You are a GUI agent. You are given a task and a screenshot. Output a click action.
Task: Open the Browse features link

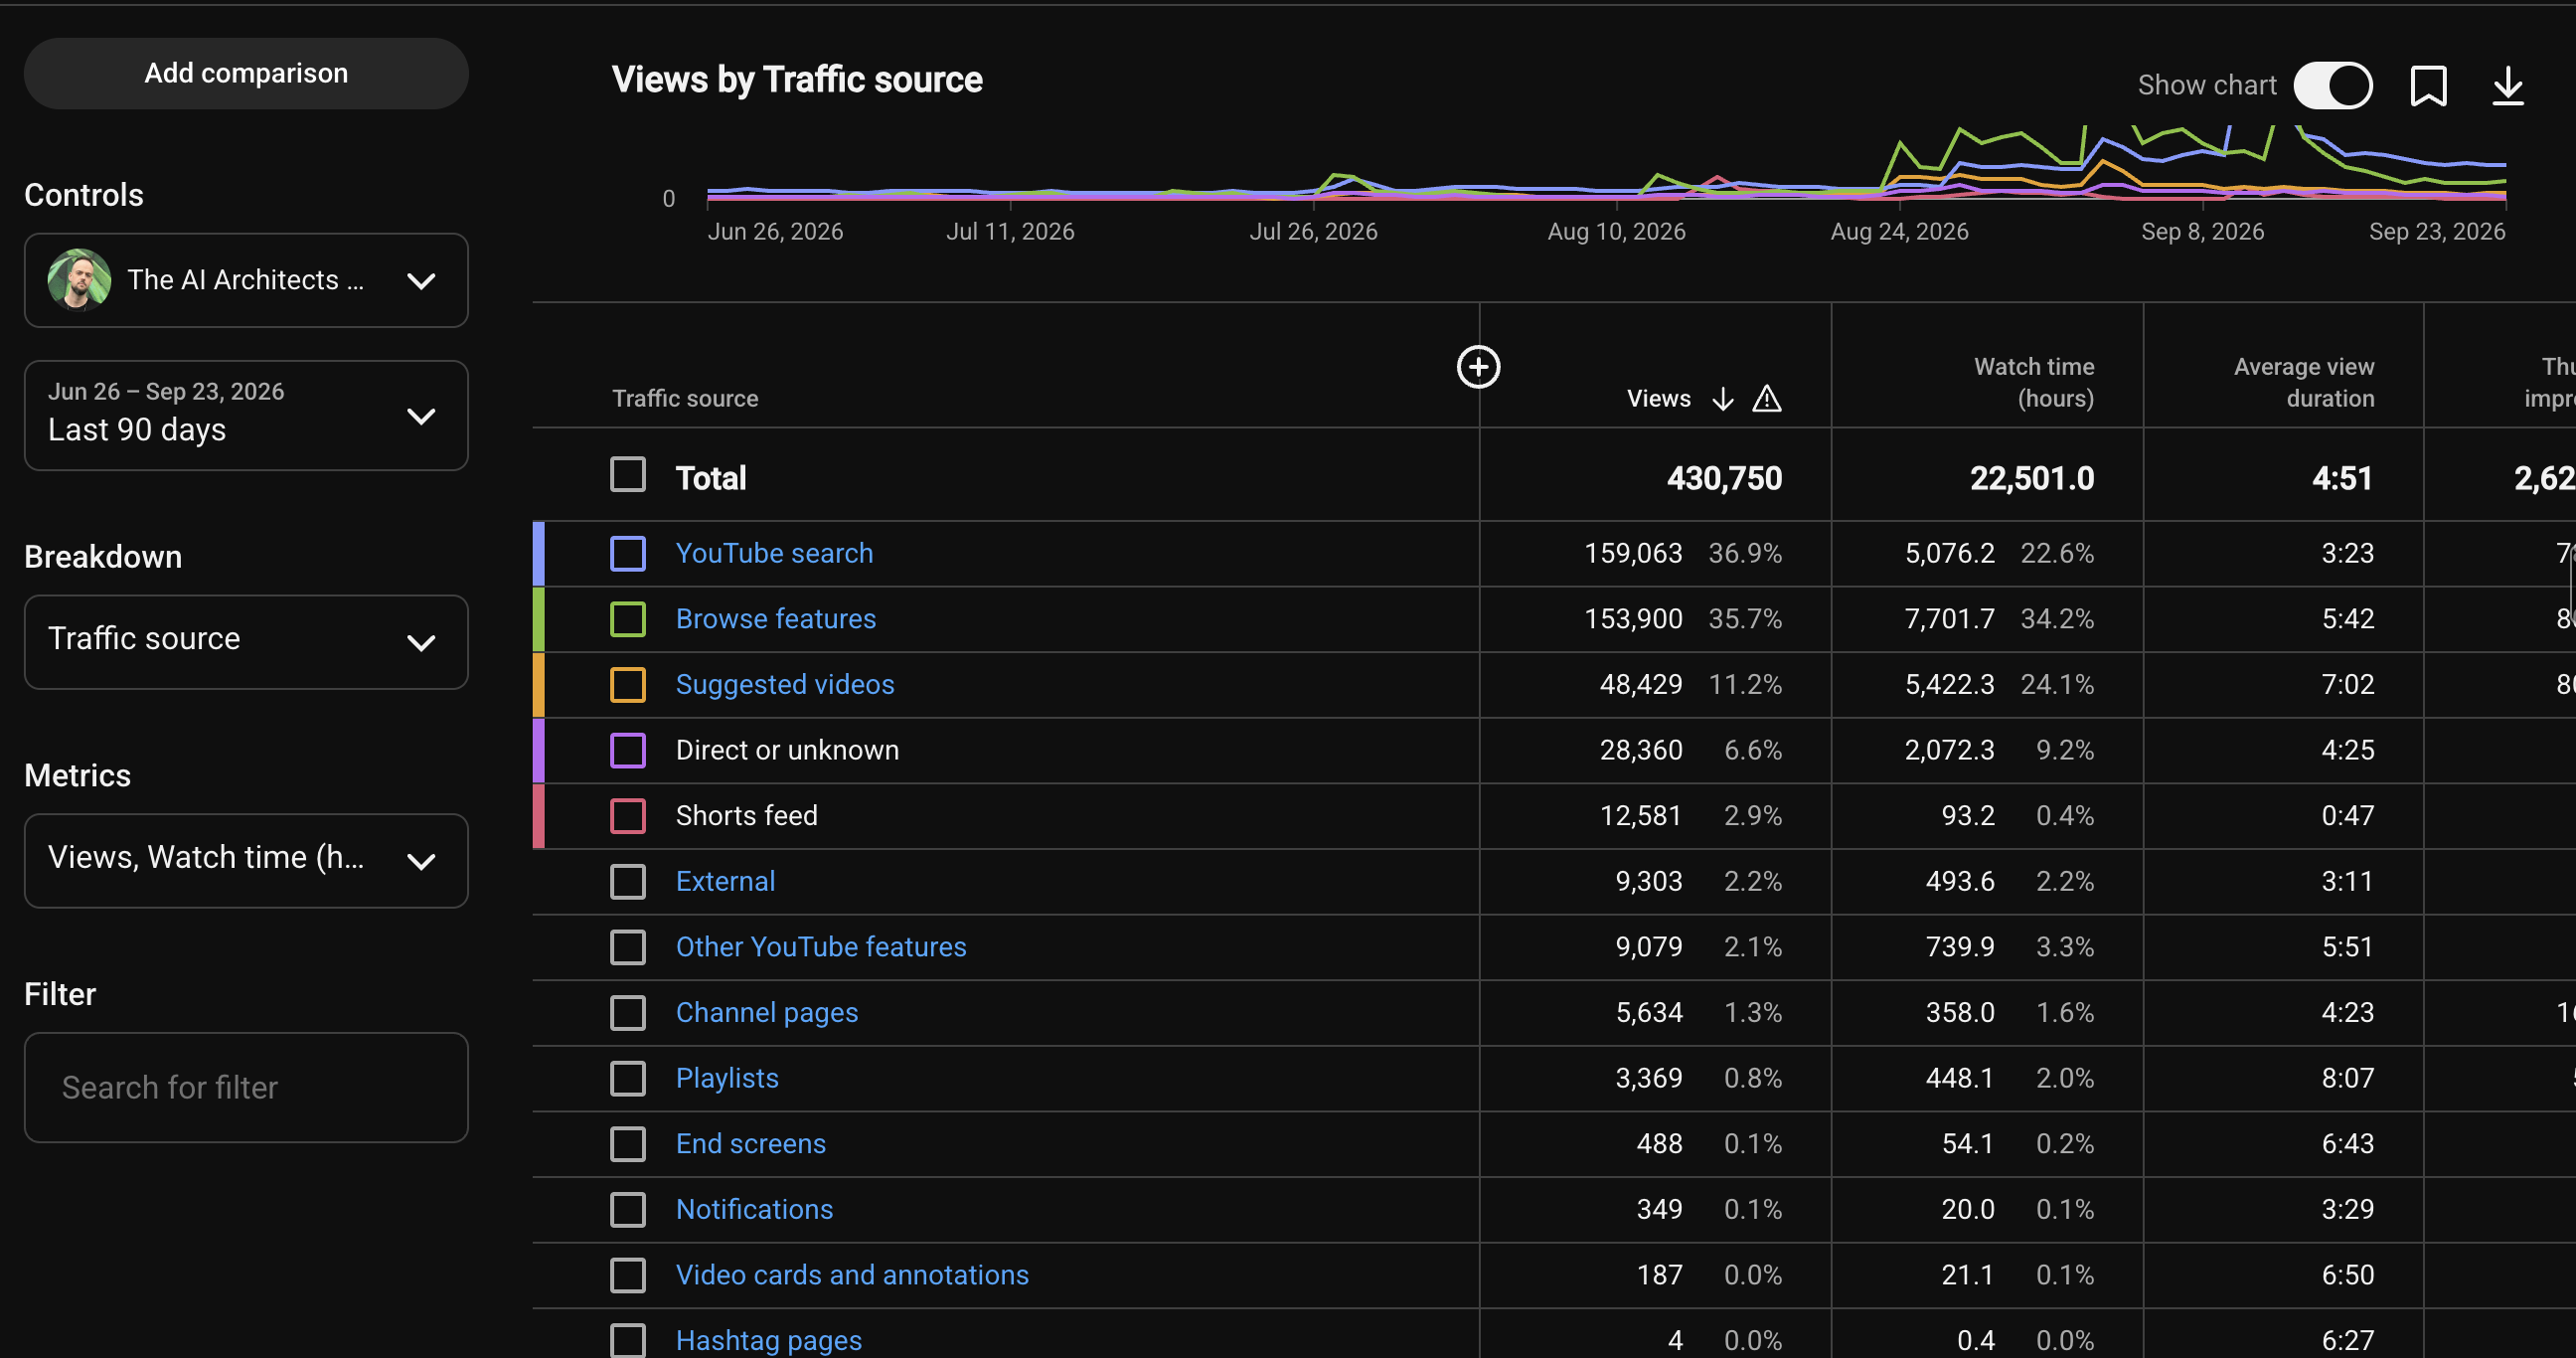(775, 619)
